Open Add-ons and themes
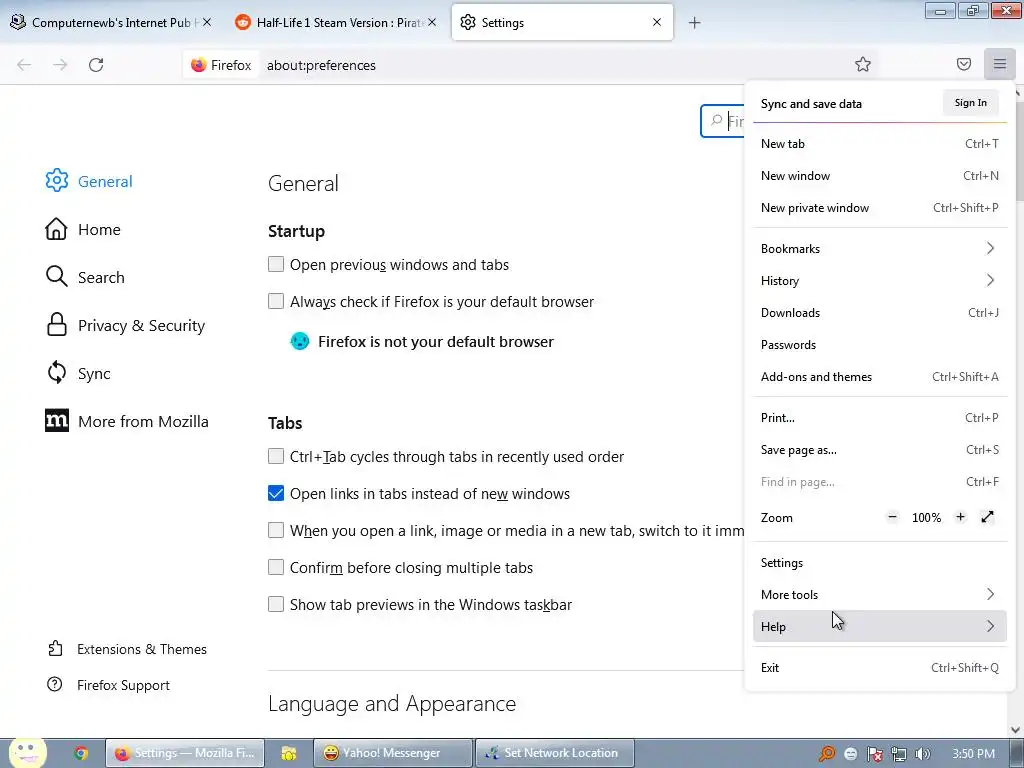The image size is (1024, 768). click(879, 376)
